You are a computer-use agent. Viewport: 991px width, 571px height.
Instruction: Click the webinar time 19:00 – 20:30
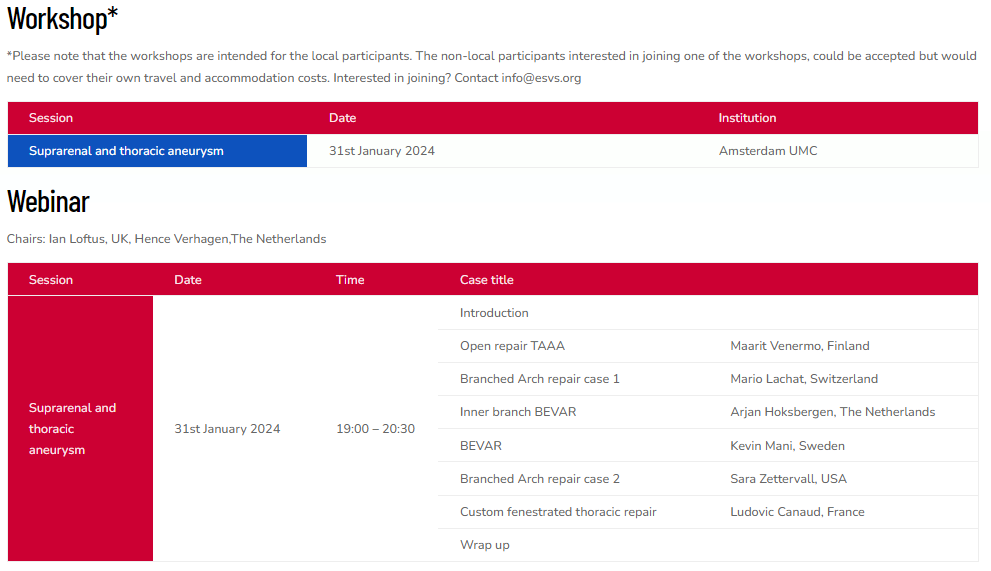(x=375, y=429)
